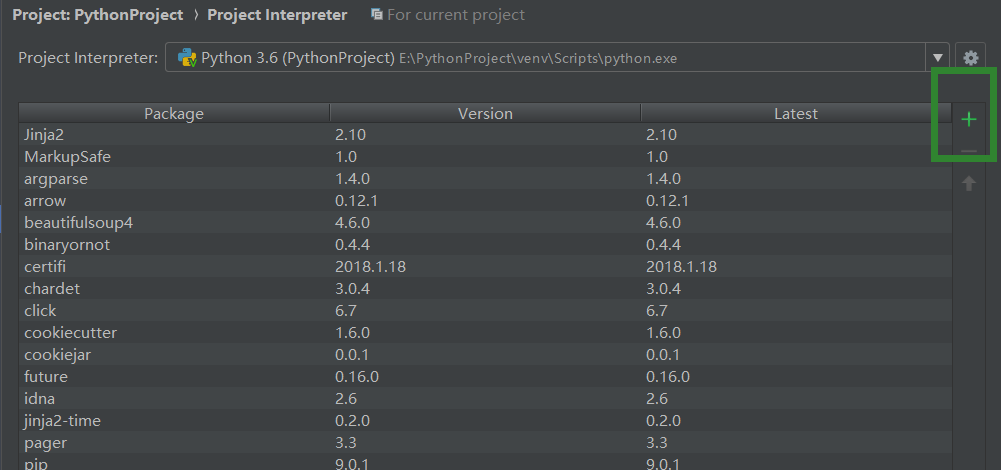Select the pager package row
This screenshot has width=1001, height=470.
485,443
